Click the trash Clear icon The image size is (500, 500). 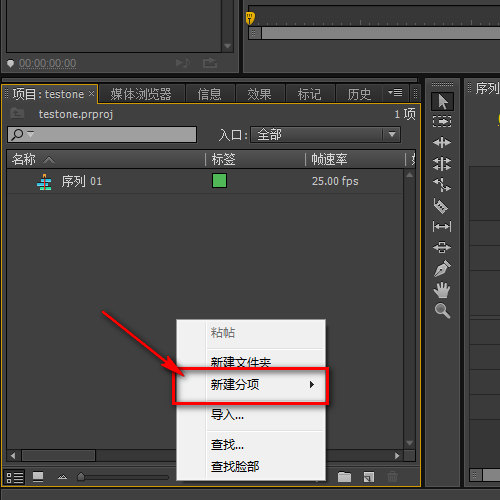tap(392, 477)
